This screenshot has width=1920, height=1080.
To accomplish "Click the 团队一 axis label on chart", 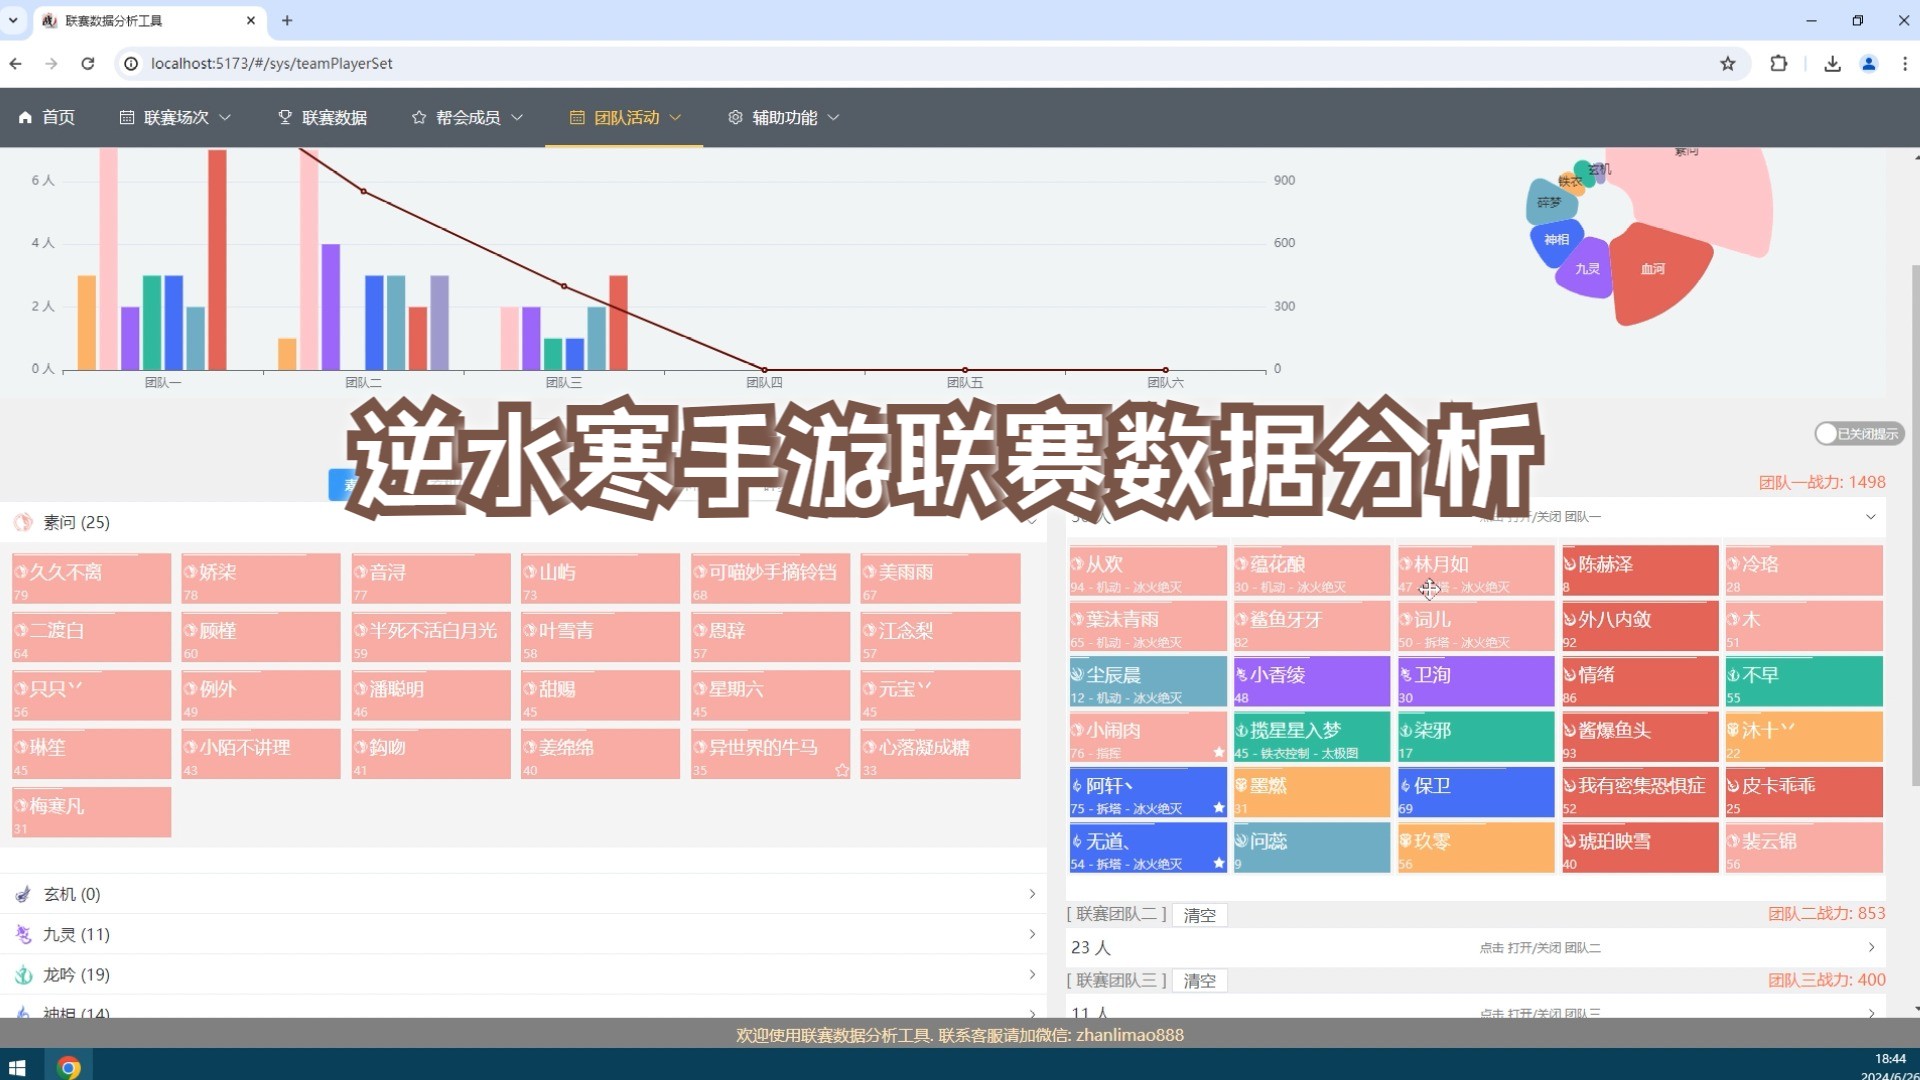I will 163,382.
